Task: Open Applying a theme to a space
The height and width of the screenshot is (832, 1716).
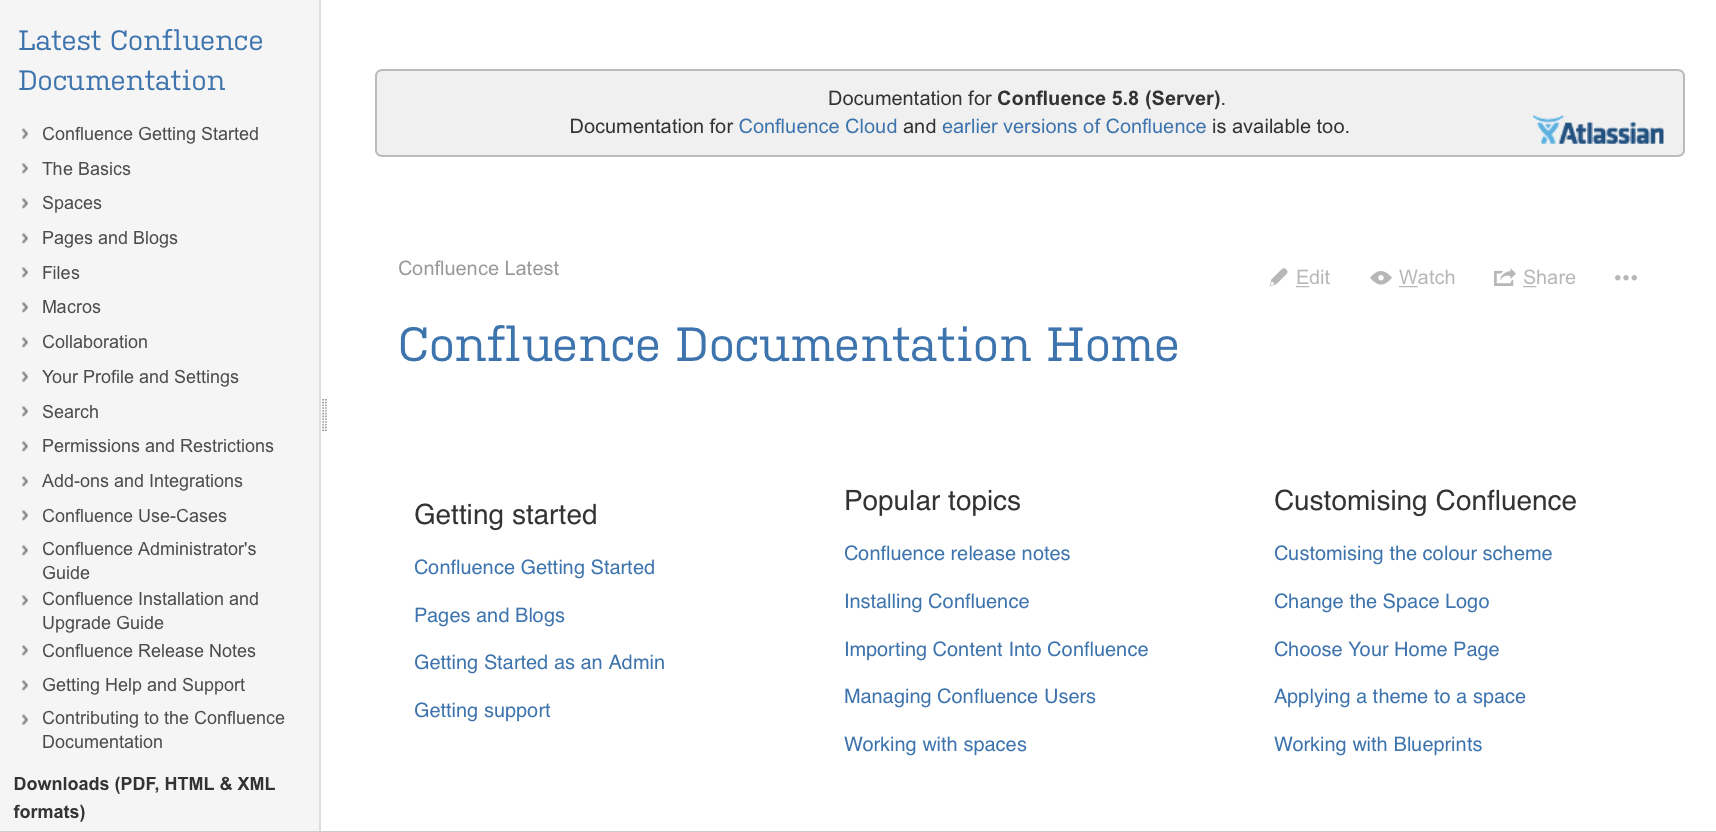Action: 1399,696
